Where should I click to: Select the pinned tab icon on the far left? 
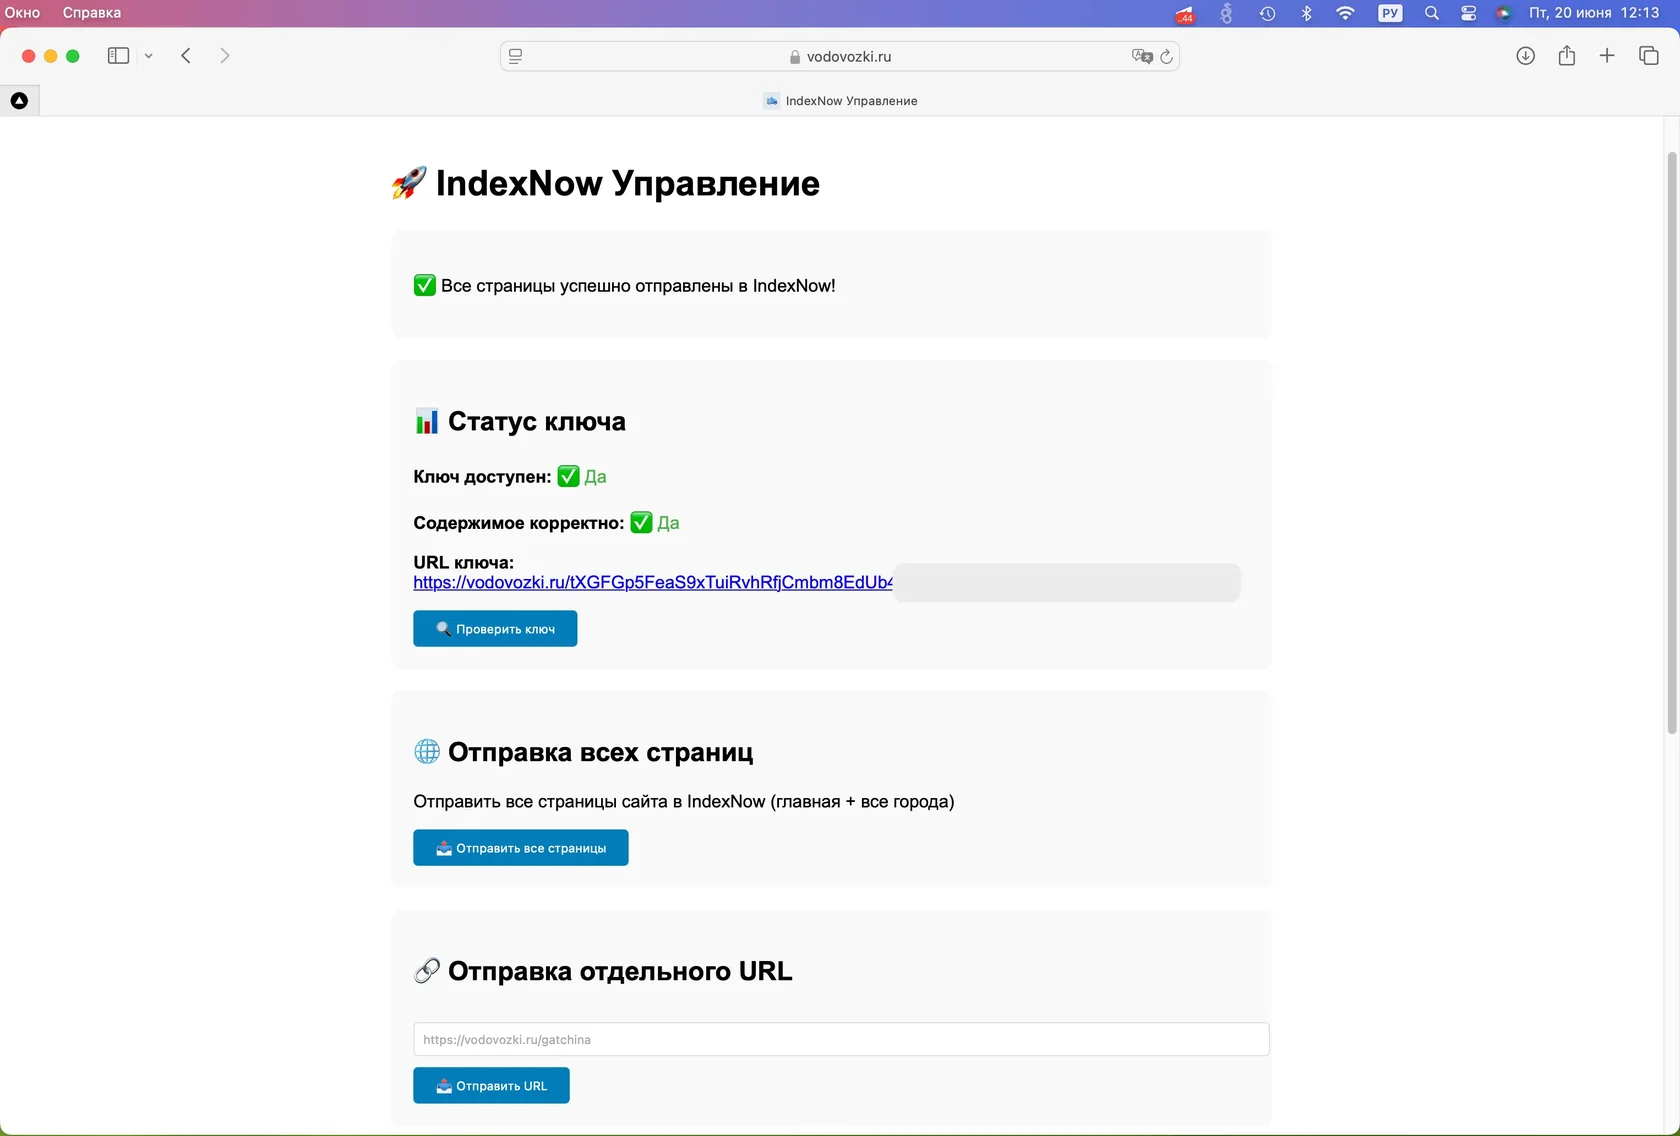coord(18,100)
